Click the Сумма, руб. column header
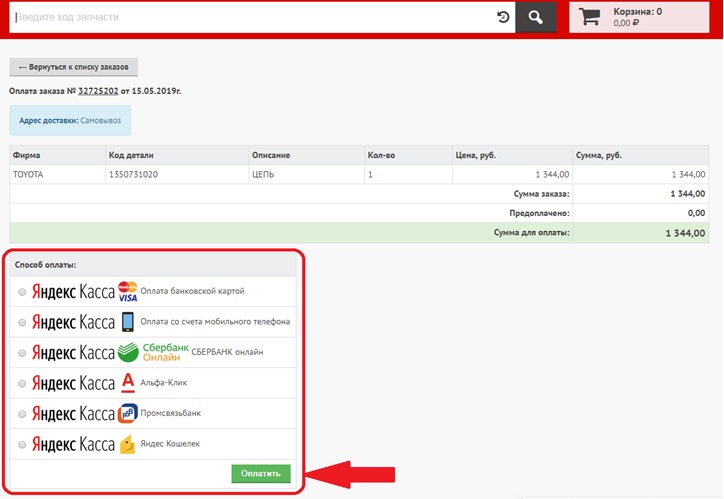 641,156
